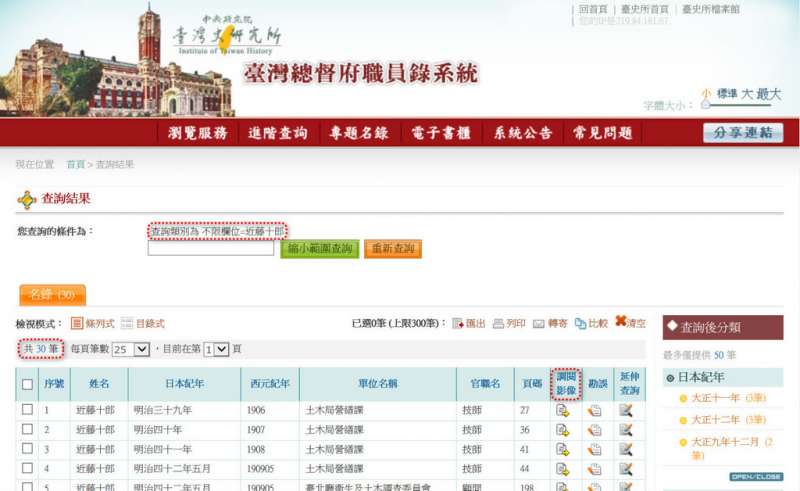This screenshot has width=800, height=491.
Task: Click the 查詢結果 heading icon
Action: [x=27, y=200]
